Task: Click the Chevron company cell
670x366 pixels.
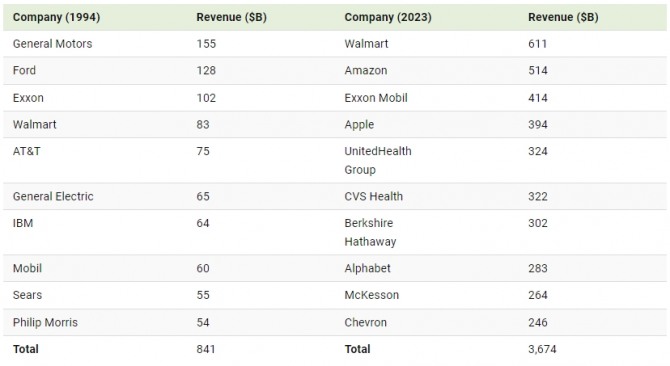Action: coord(365,322)
